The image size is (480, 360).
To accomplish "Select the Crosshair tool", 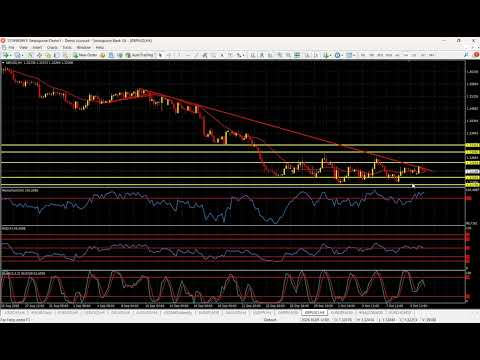I will pyautogui.click(x=169, y=55).
